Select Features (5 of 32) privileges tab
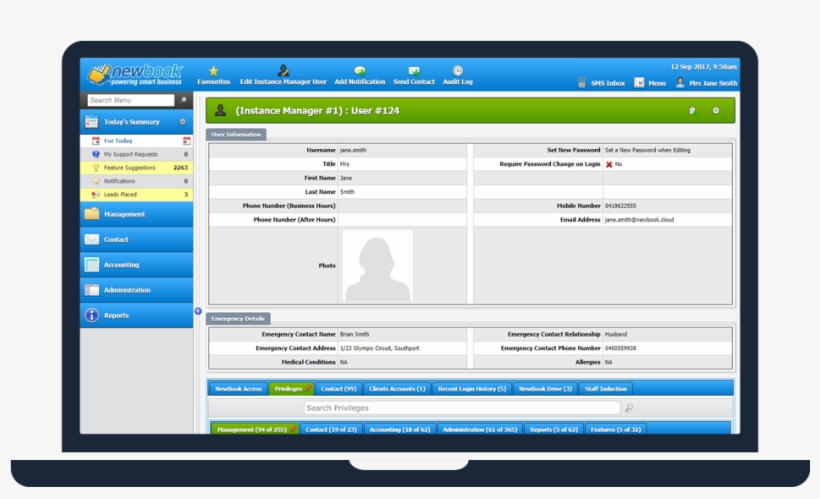Image resolution: width=820 pixels, height=499 pixels. click(x=616, y=429)
